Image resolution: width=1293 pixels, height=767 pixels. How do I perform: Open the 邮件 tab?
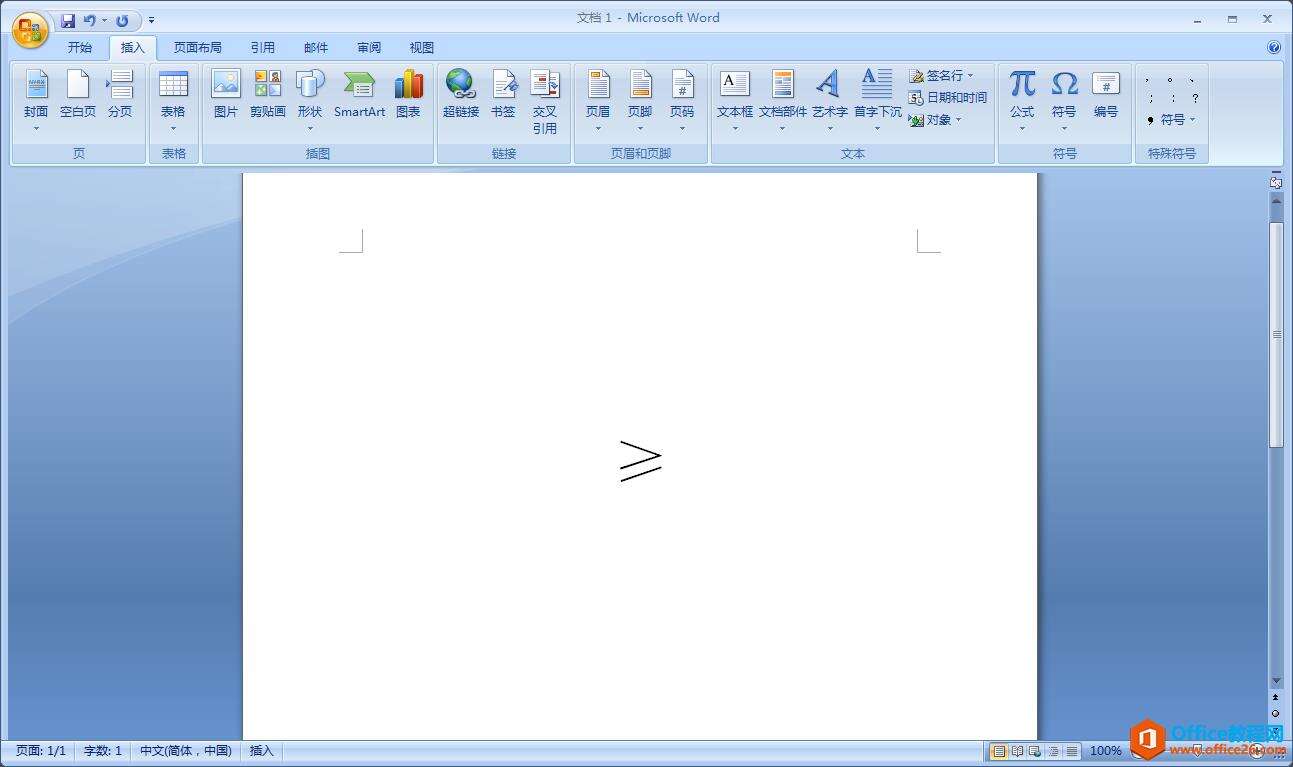tap(316, 47)
